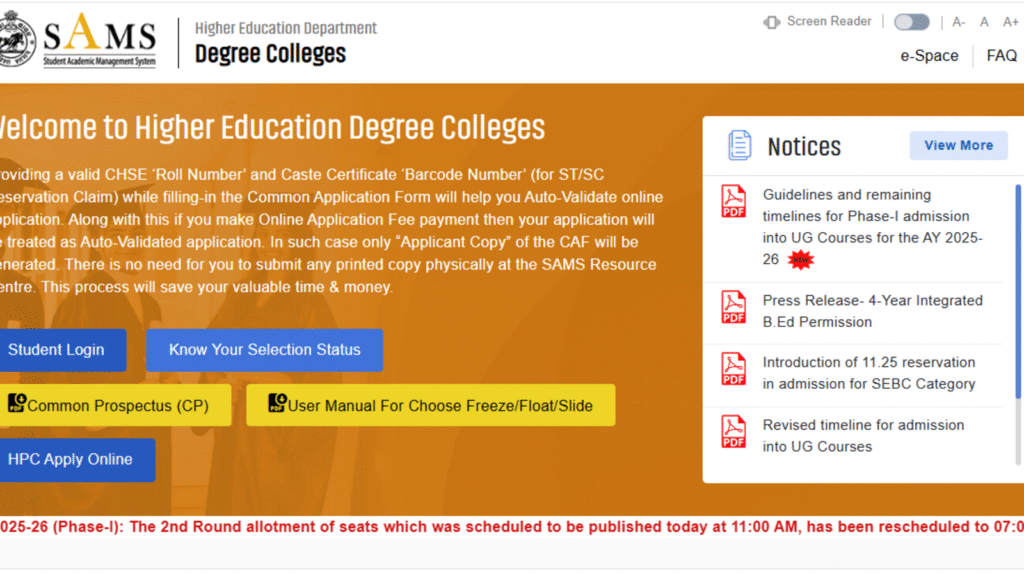Open the PDF icon for B.Ed Press Release
This screenshot has width=1024, height=575.
[734, 307]
